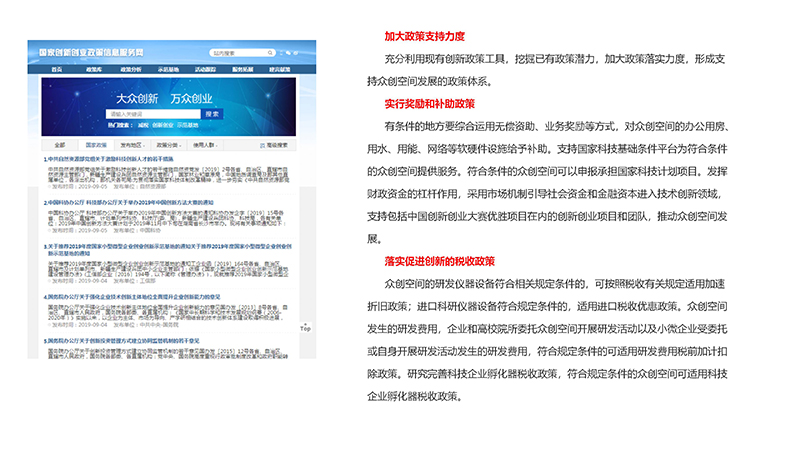Click the Top back-to-top button
The height and width of the screenshot is (450, 800).
(306, 328)
